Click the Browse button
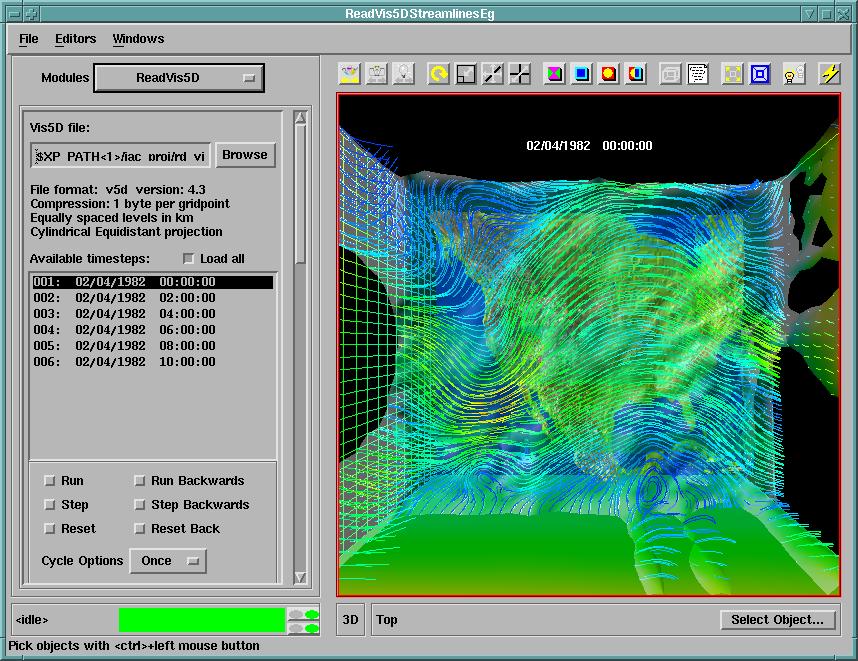The height and width of the screenshot is (661, 858). pyautogui.click(x=245, y=155)
